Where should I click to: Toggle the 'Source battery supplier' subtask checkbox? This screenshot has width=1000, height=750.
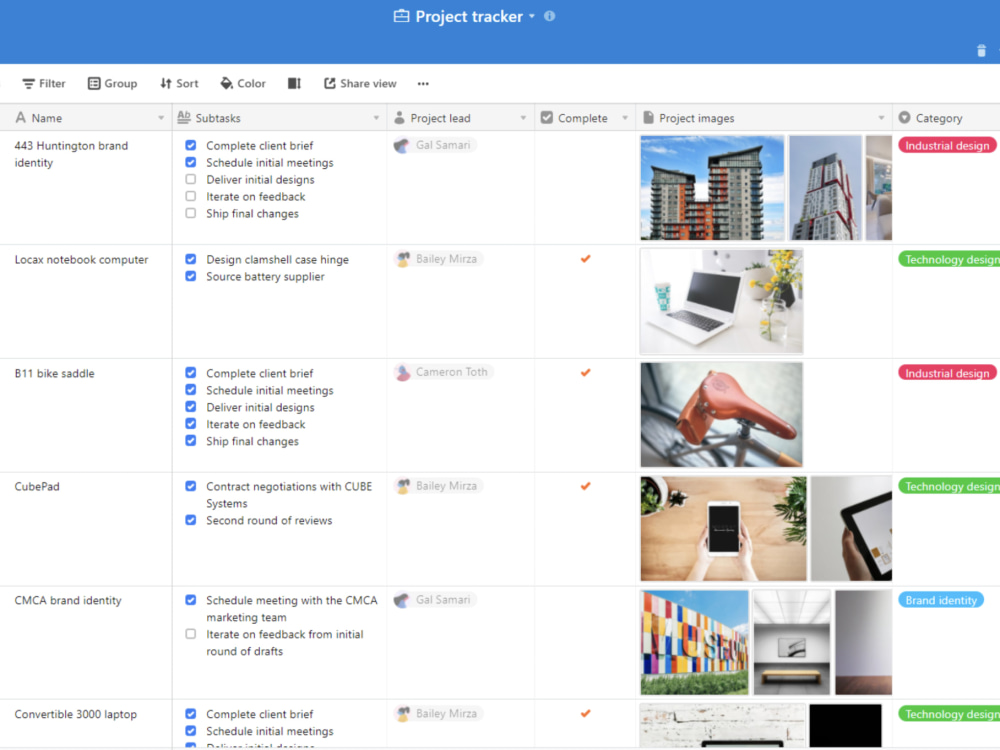pos(189,276)
